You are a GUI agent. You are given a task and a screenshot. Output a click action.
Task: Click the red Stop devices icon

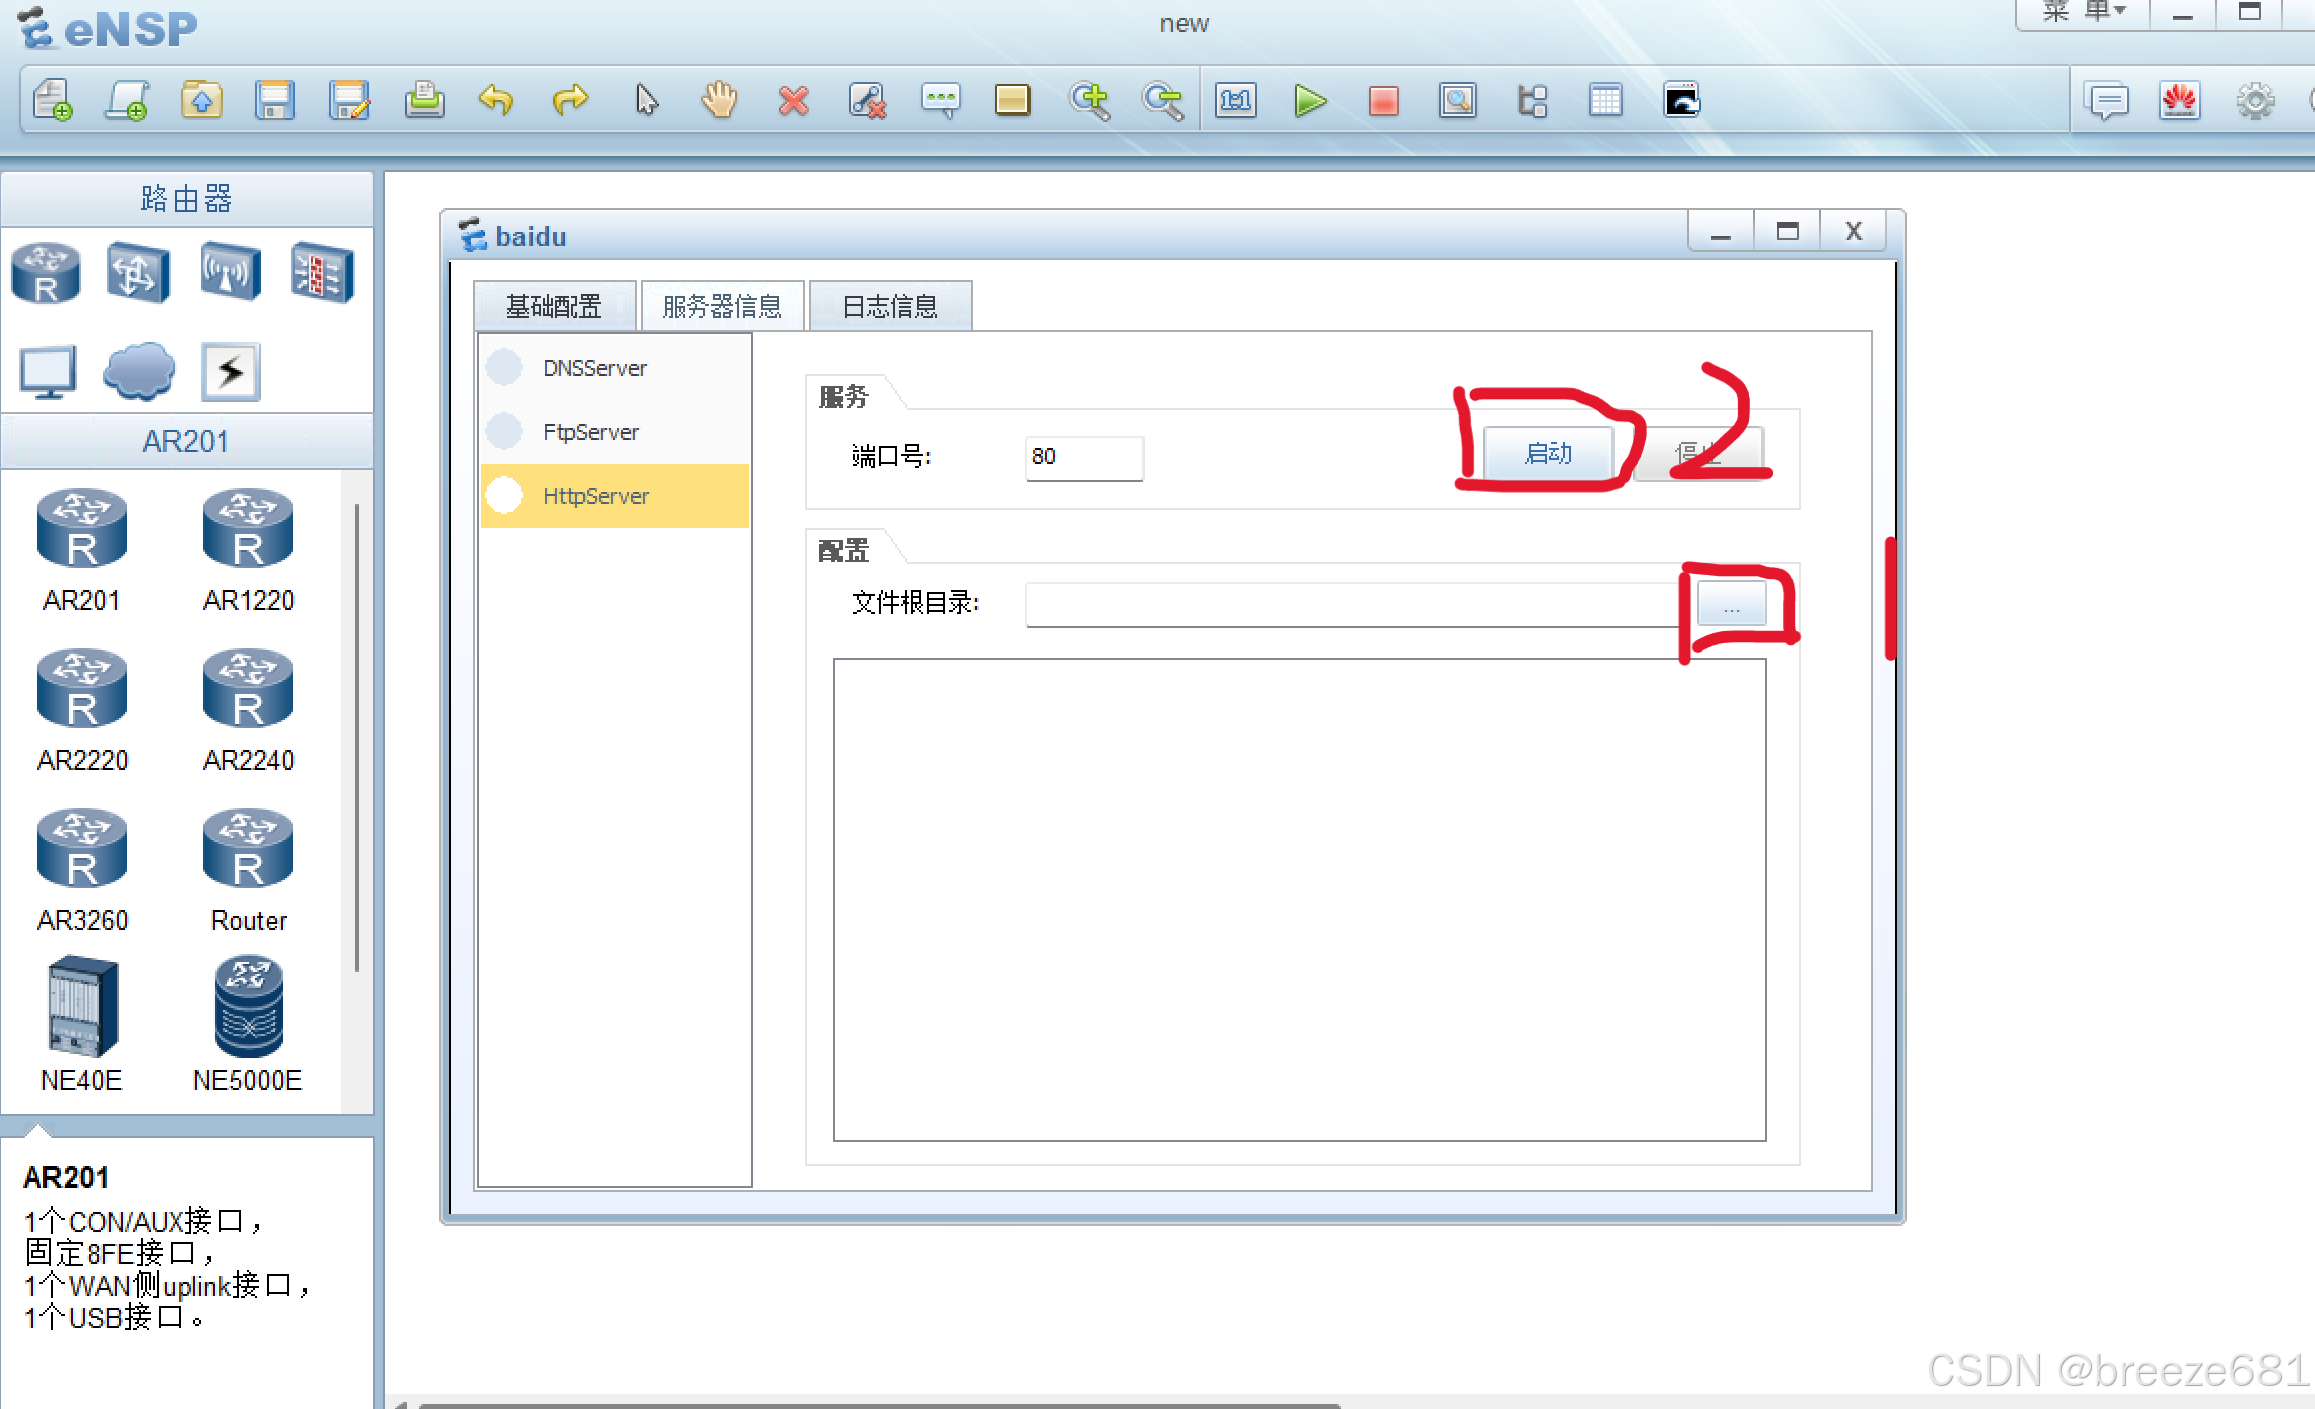point(1383,101)
